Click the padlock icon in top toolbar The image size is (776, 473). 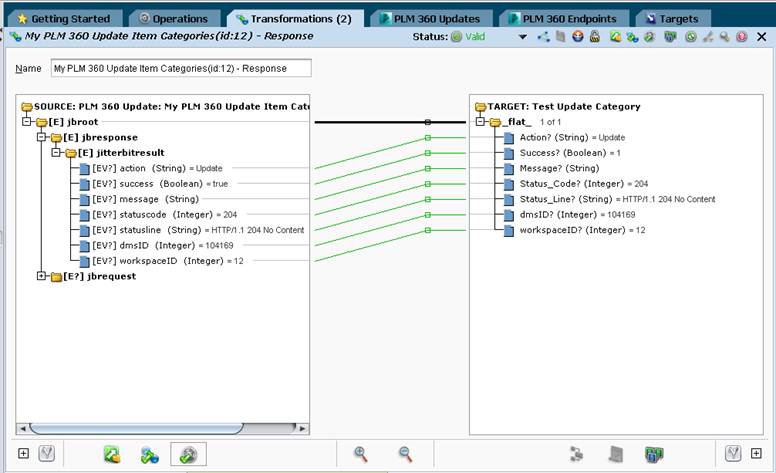[x=595, y=36]
